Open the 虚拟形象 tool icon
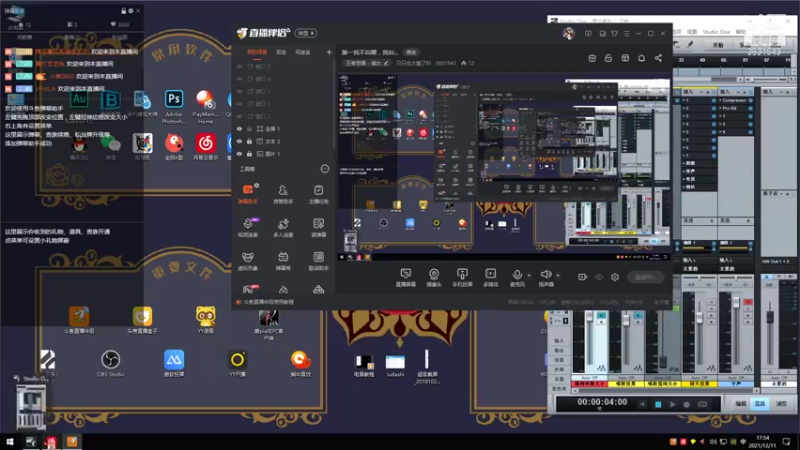The height and width of the screenshot is (450, 800). (248, 261)
